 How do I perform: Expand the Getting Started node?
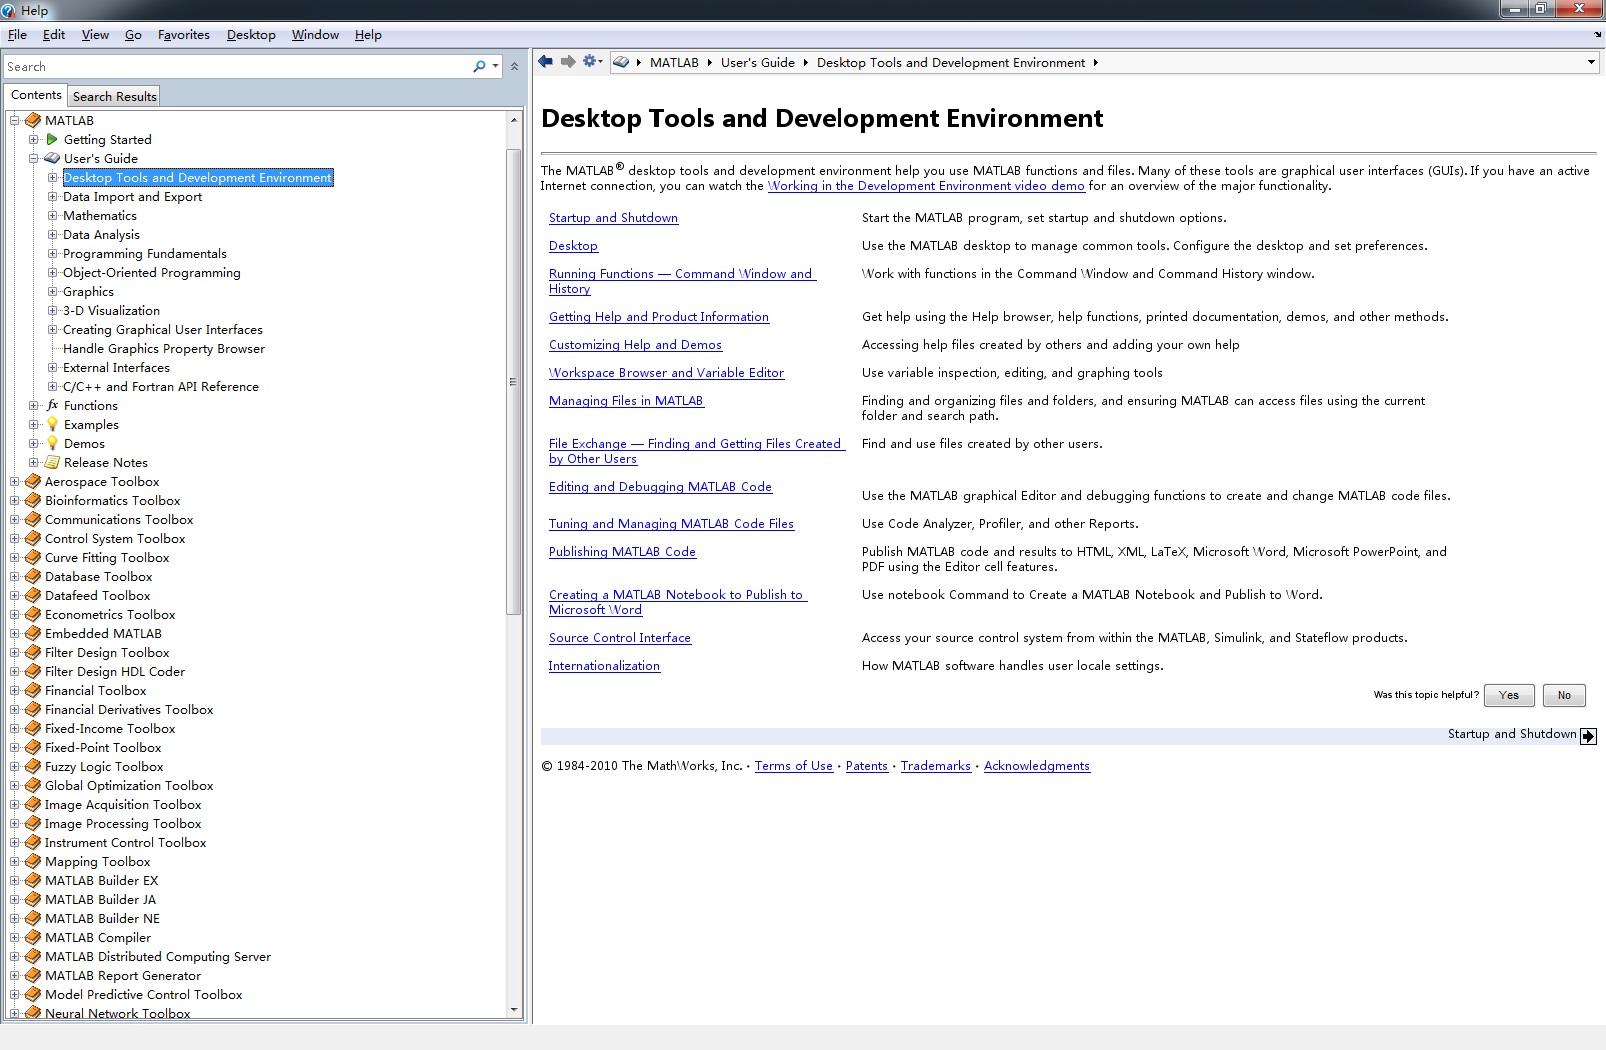[34, 139]
